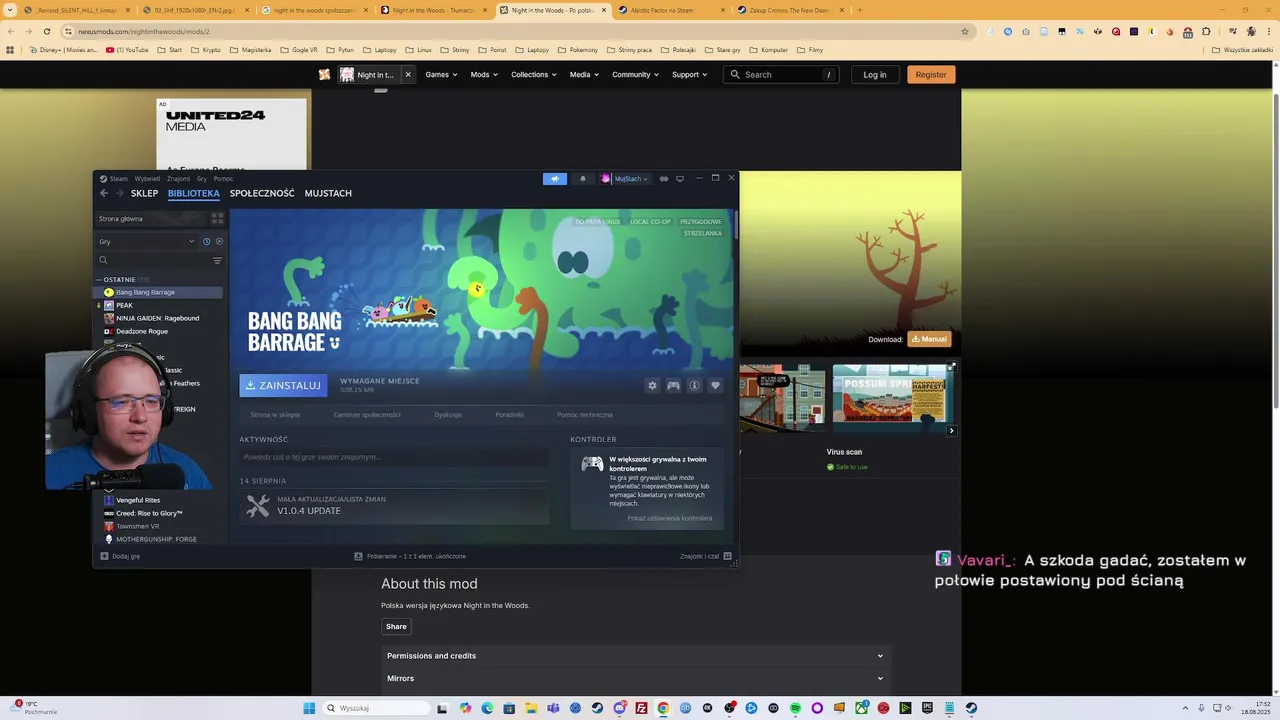Open Steam VR mode icon

(663, 179)
